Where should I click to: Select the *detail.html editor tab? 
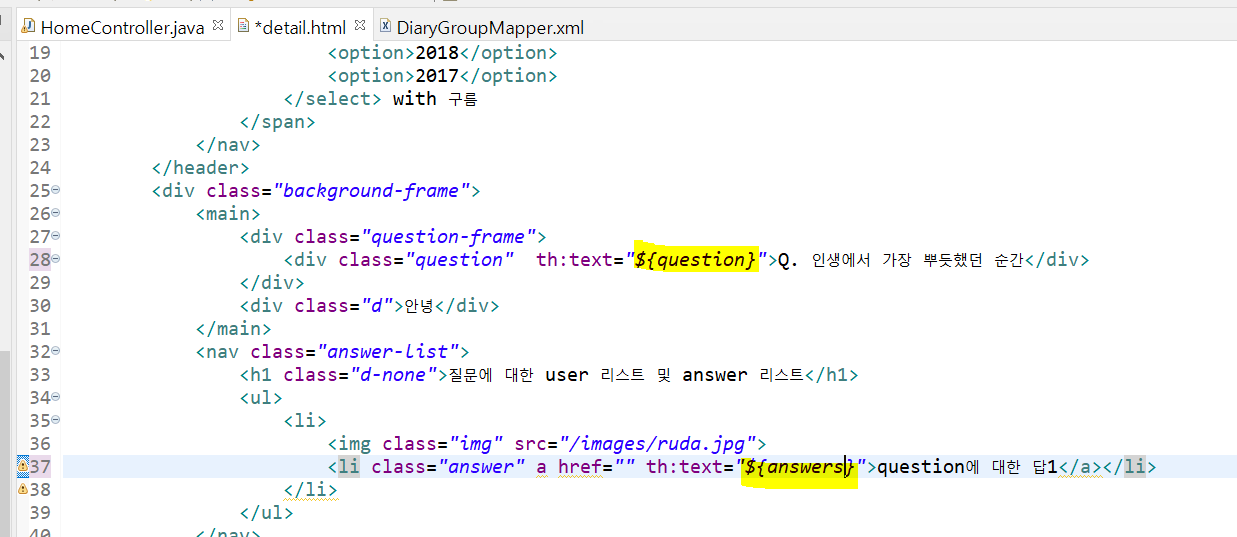tap(302, 28)
